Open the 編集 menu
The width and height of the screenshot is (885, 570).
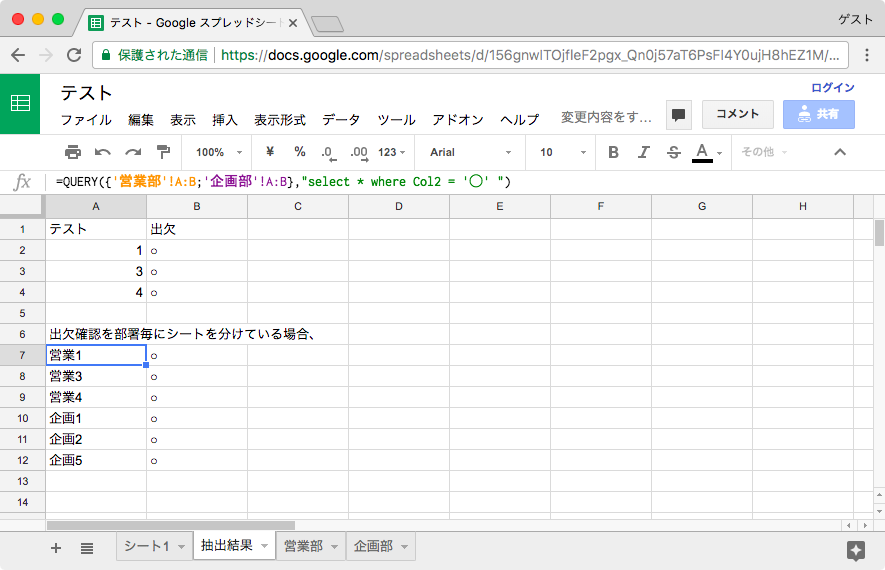tap(141, 120)
